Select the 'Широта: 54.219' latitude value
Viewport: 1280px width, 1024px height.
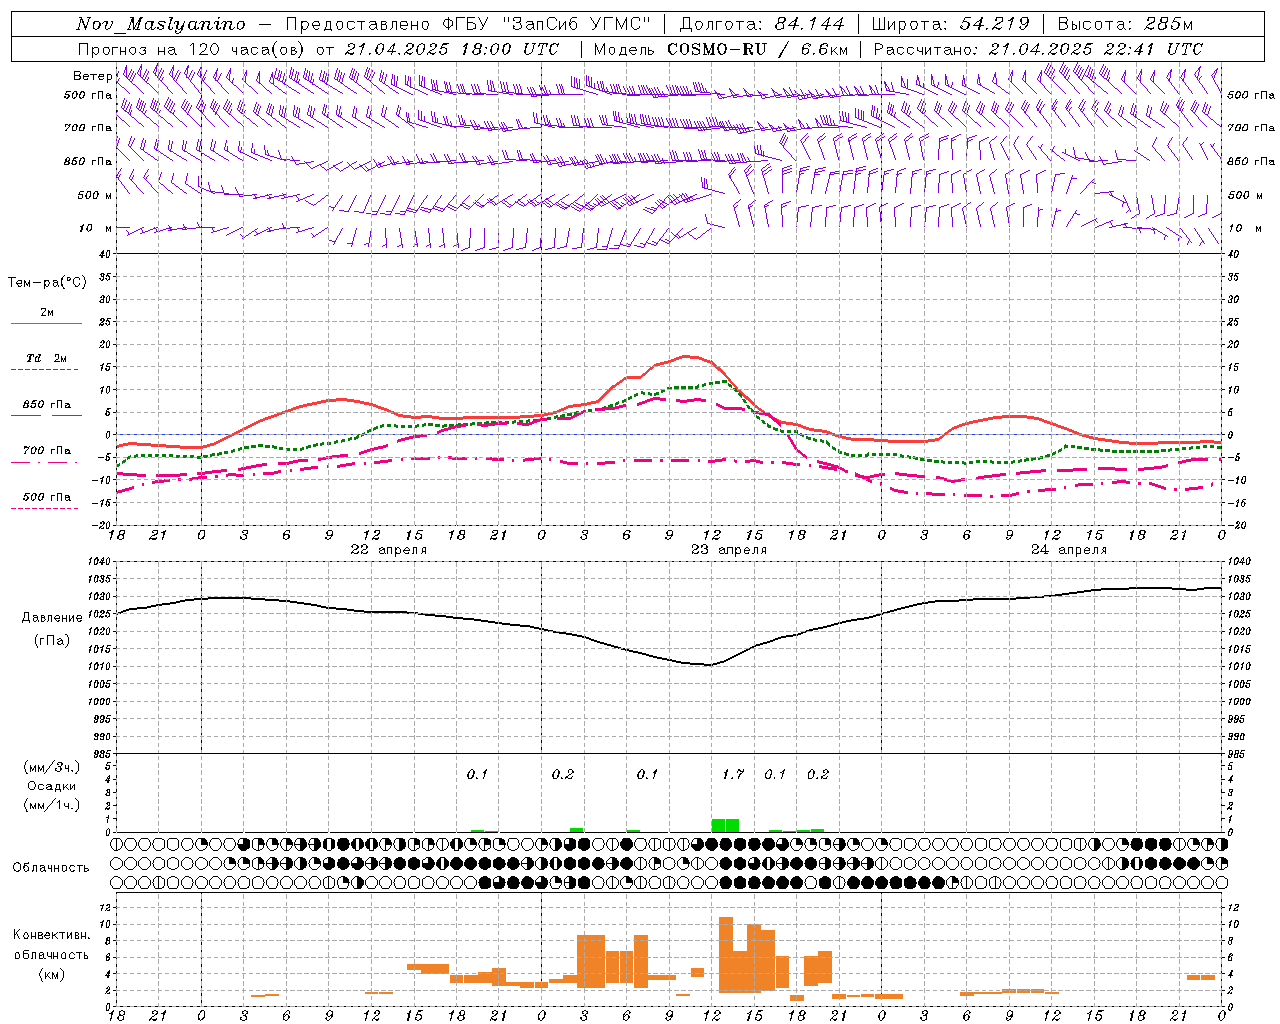951,24
